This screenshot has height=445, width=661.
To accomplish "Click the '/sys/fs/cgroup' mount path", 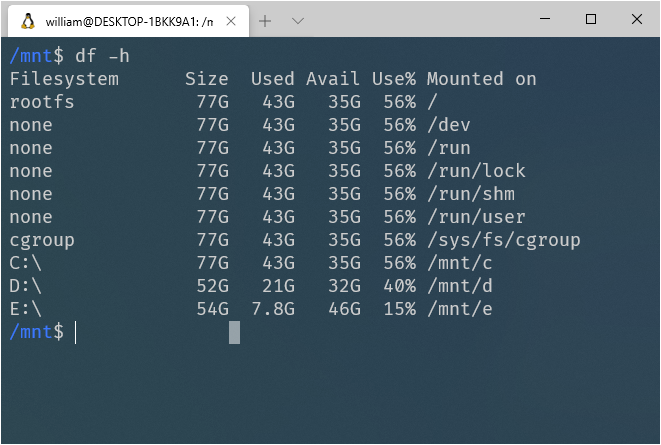I will click(504, 240).
